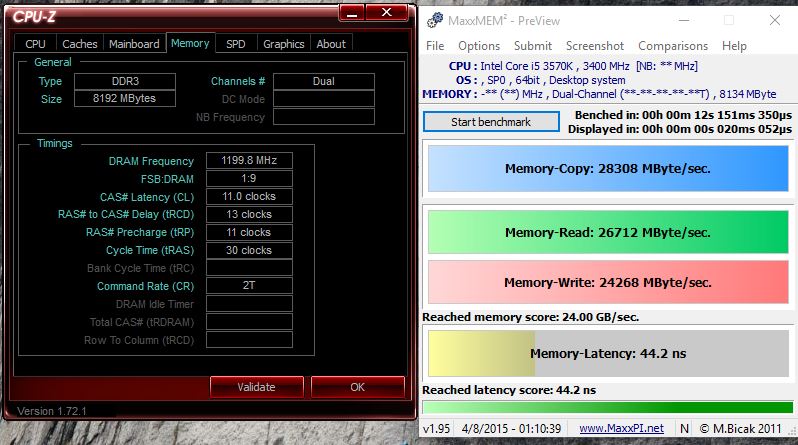Close the MaxxMEM window

coord(775,20)
